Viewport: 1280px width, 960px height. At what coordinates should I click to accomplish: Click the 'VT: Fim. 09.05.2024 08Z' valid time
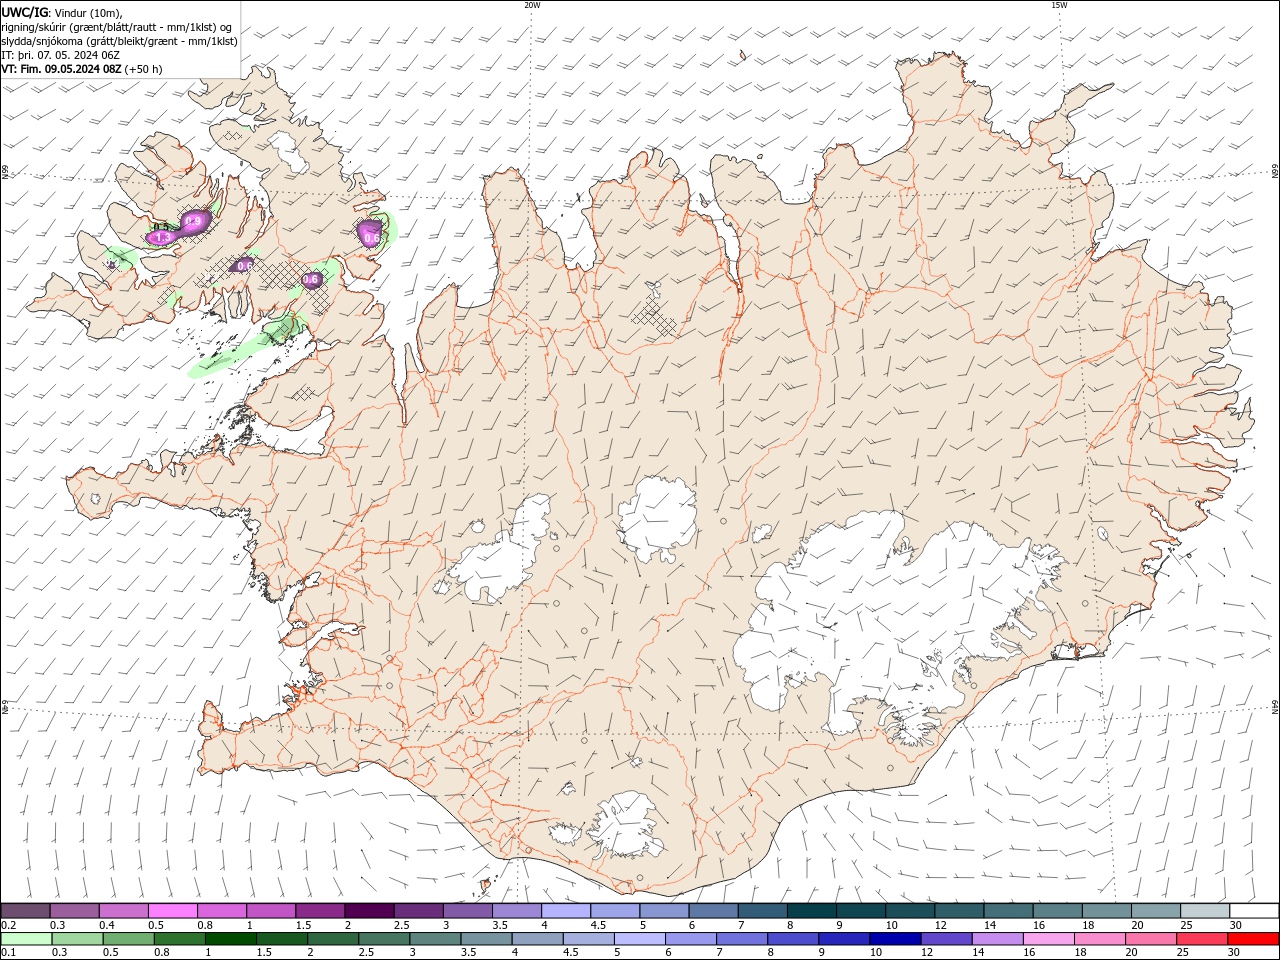click(x=62, y=69)
